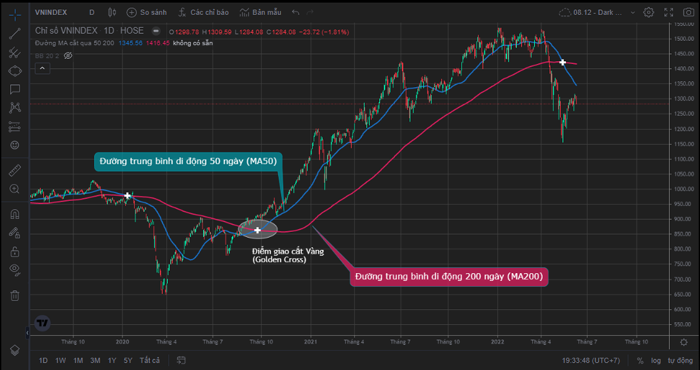Select the text annotation tool
Image resolution: width=700 pixels, height=370 pixels.
click(x=15, y=89)
